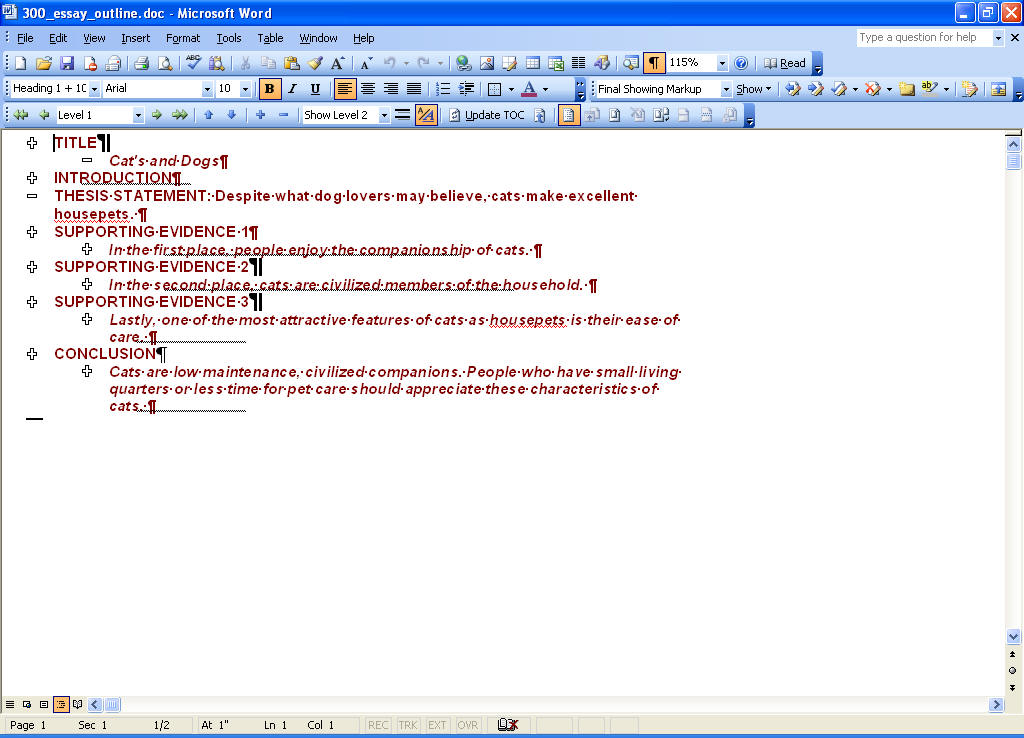Screen dimensions: 1024x738
Task: Insert a hyperlink with the globe icon
Action: pyautogui.click(x=464, y=63)
